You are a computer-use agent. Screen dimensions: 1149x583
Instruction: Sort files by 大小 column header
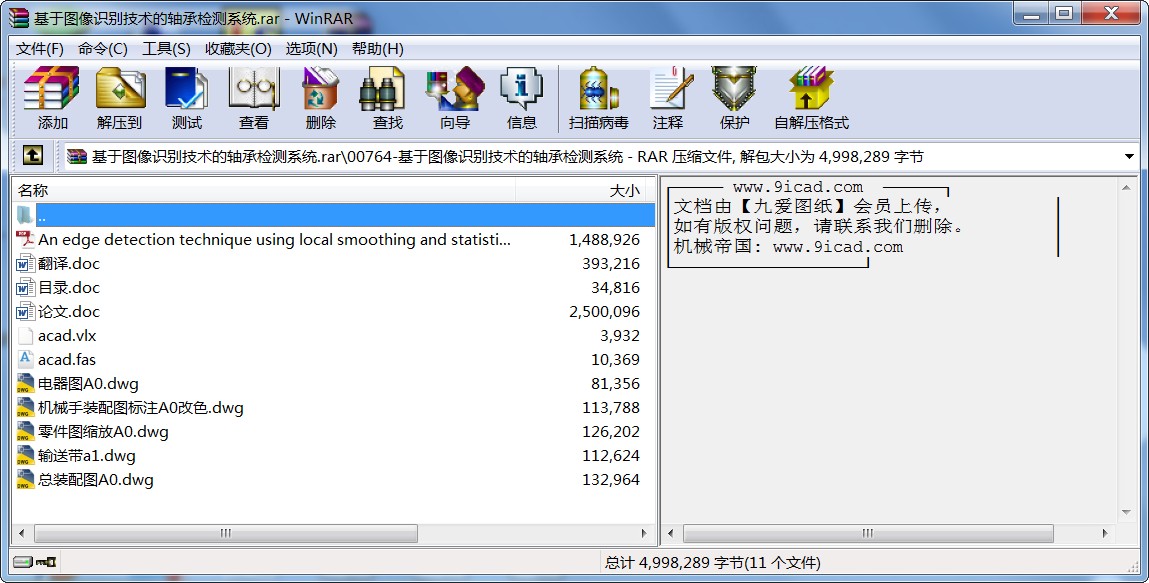coord(580,190)
